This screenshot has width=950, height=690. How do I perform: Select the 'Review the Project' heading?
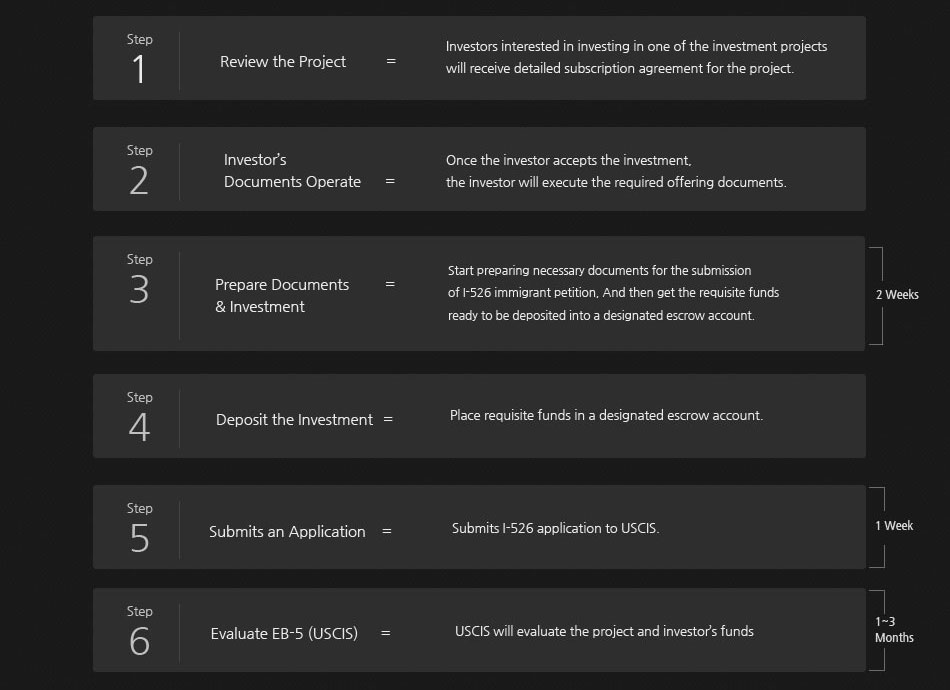[x=283, y=62]
